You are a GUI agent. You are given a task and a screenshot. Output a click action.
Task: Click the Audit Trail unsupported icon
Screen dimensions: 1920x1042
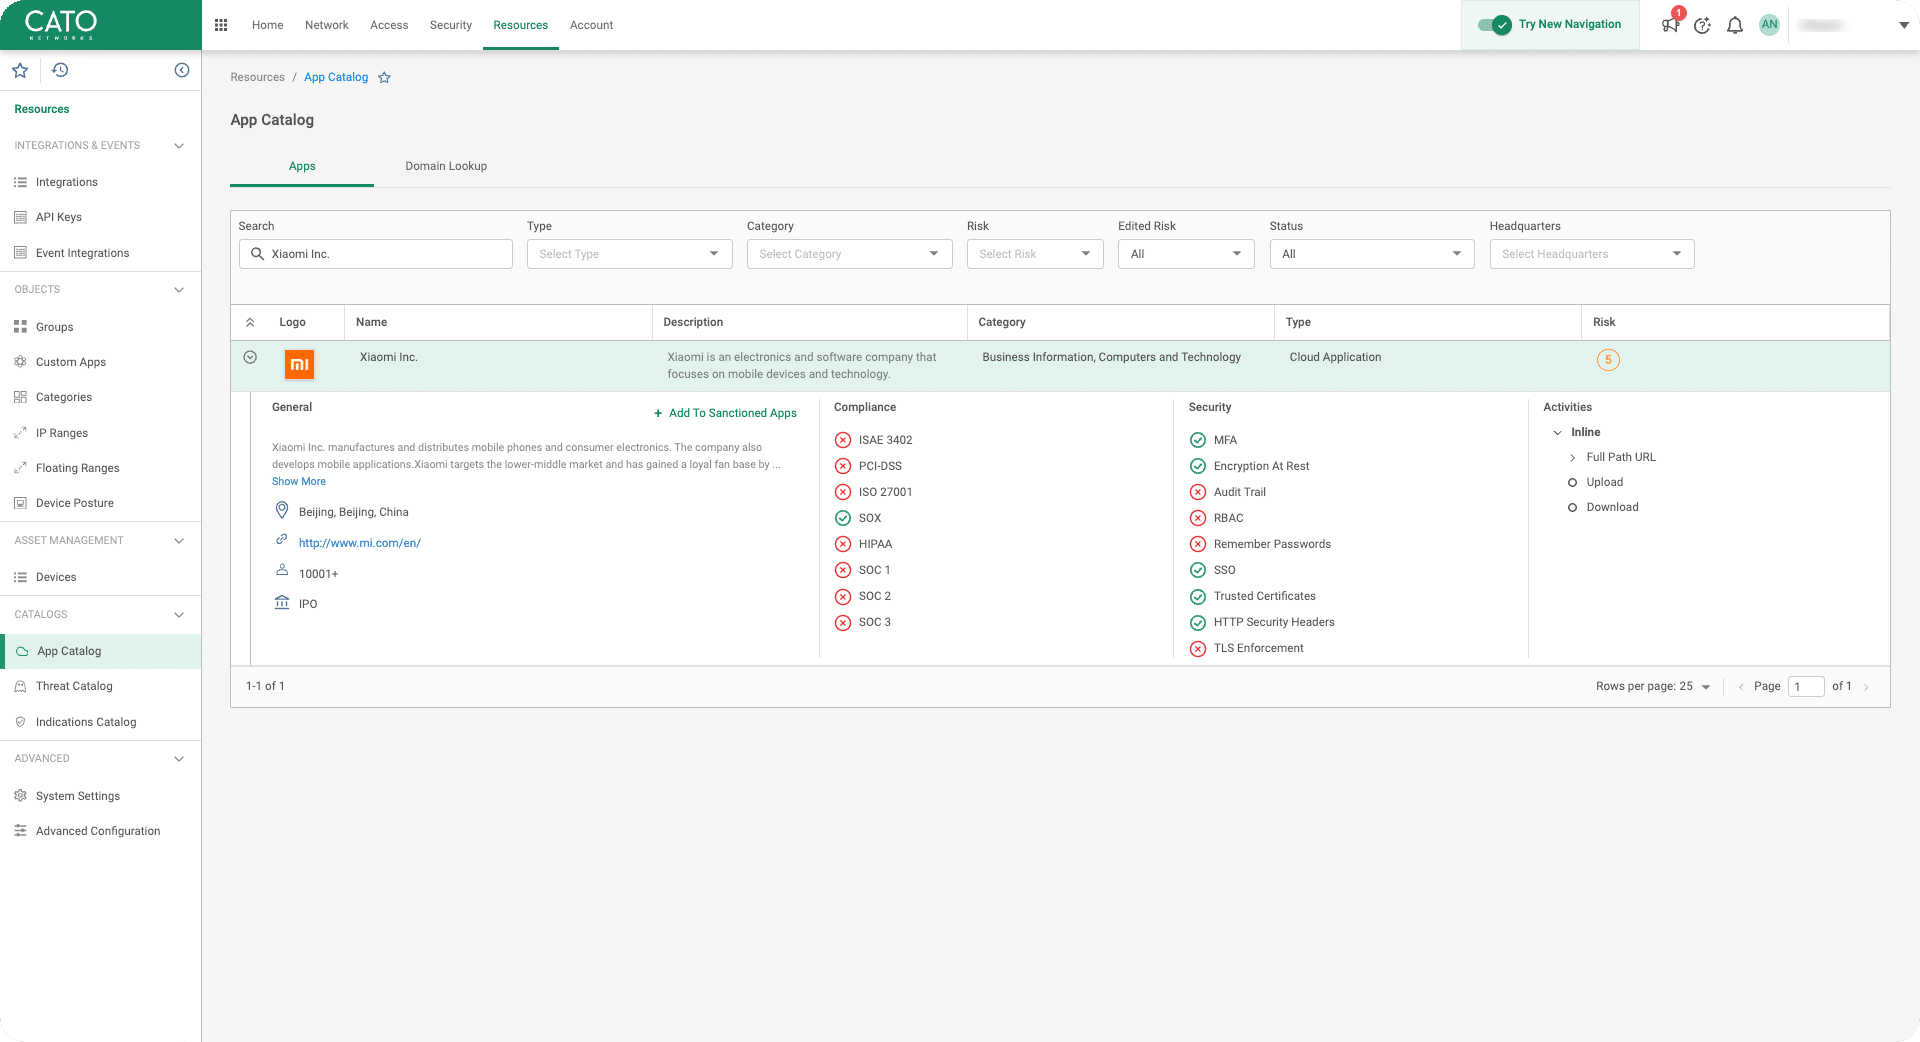point(1198,492)
